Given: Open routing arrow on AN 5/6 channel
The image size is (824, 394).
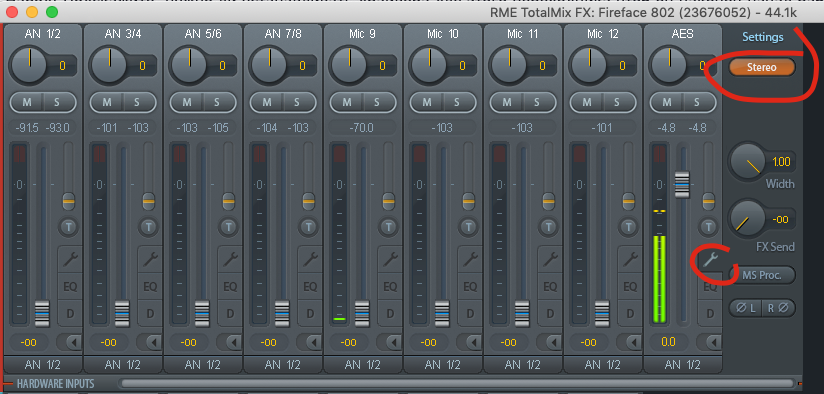Looking at the screenshot, I should (x=229, y=343).
